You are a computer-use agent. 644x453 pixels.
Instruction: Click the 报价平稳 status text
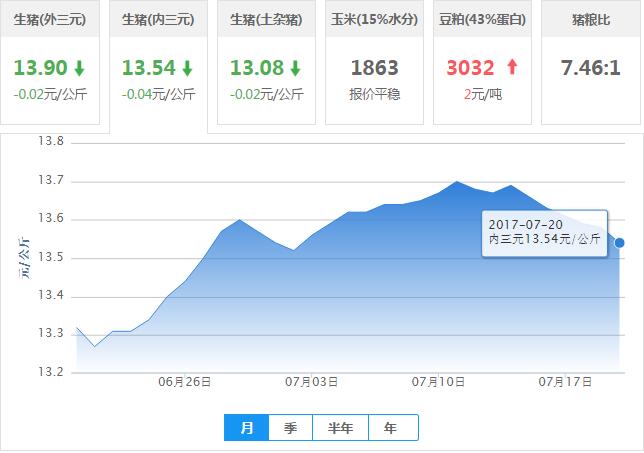pyautogui.click(x=375, y=94)
